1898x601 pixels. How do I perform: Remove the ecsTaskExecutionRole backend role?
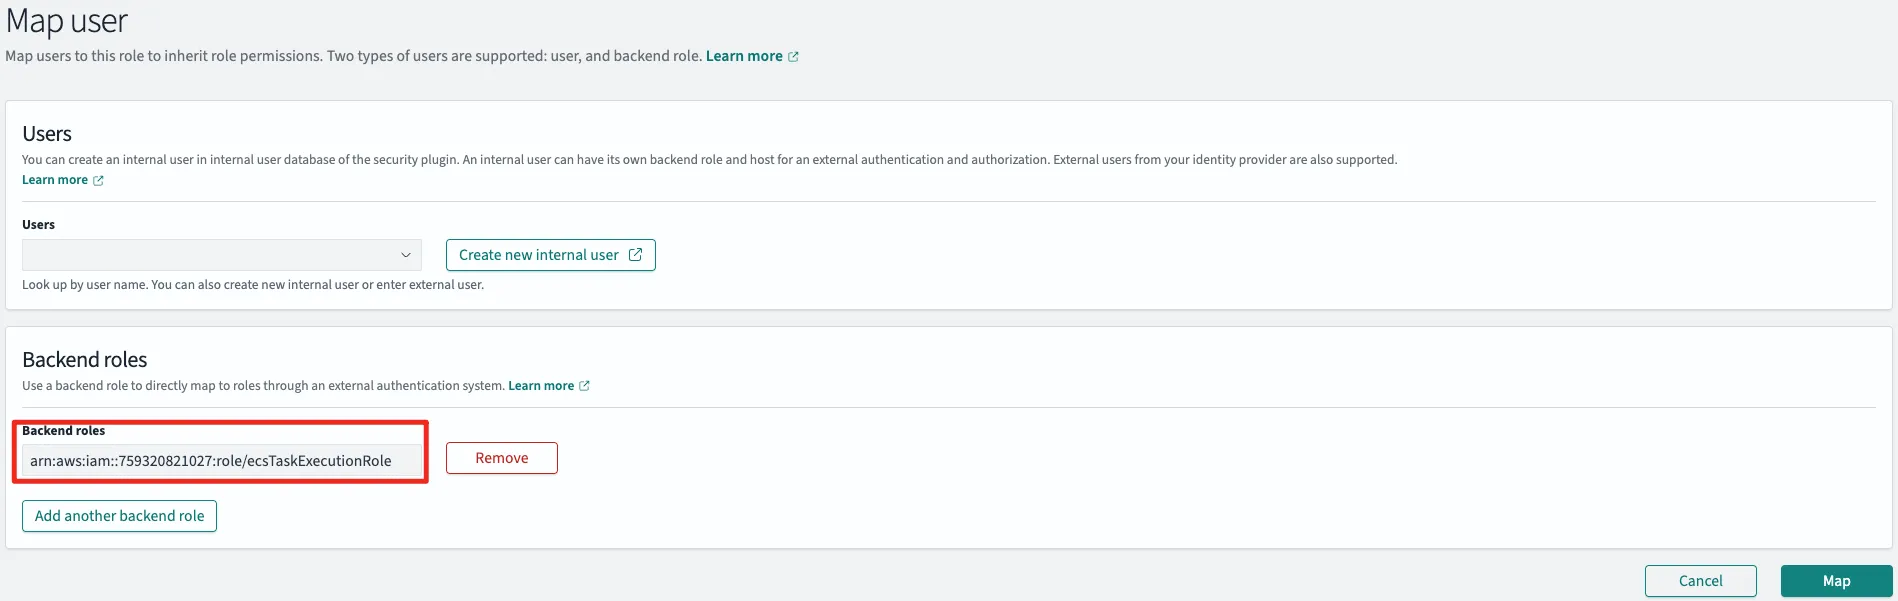502,458
